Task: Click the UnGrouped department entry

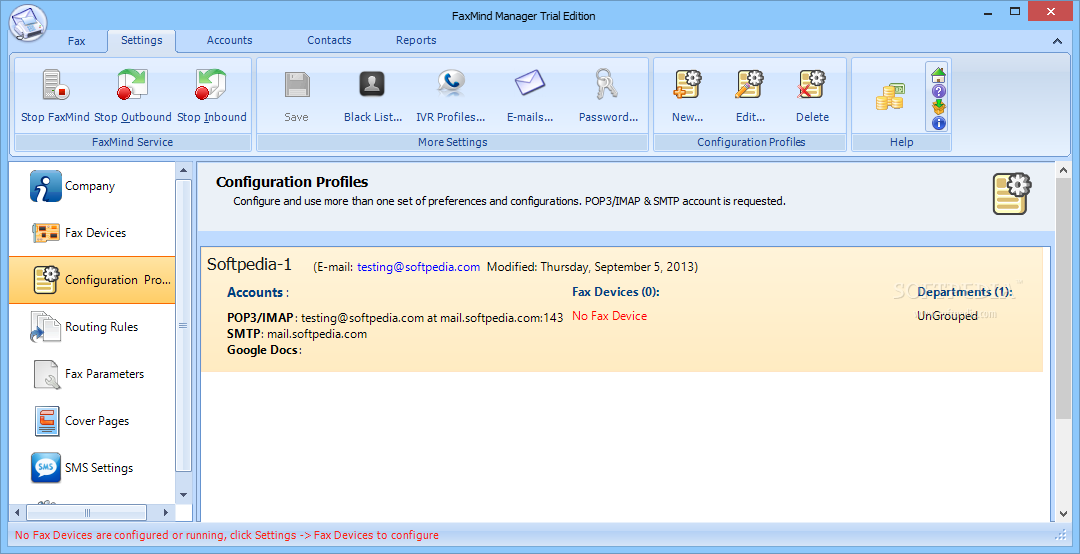Action: click(x=947, y=316)
